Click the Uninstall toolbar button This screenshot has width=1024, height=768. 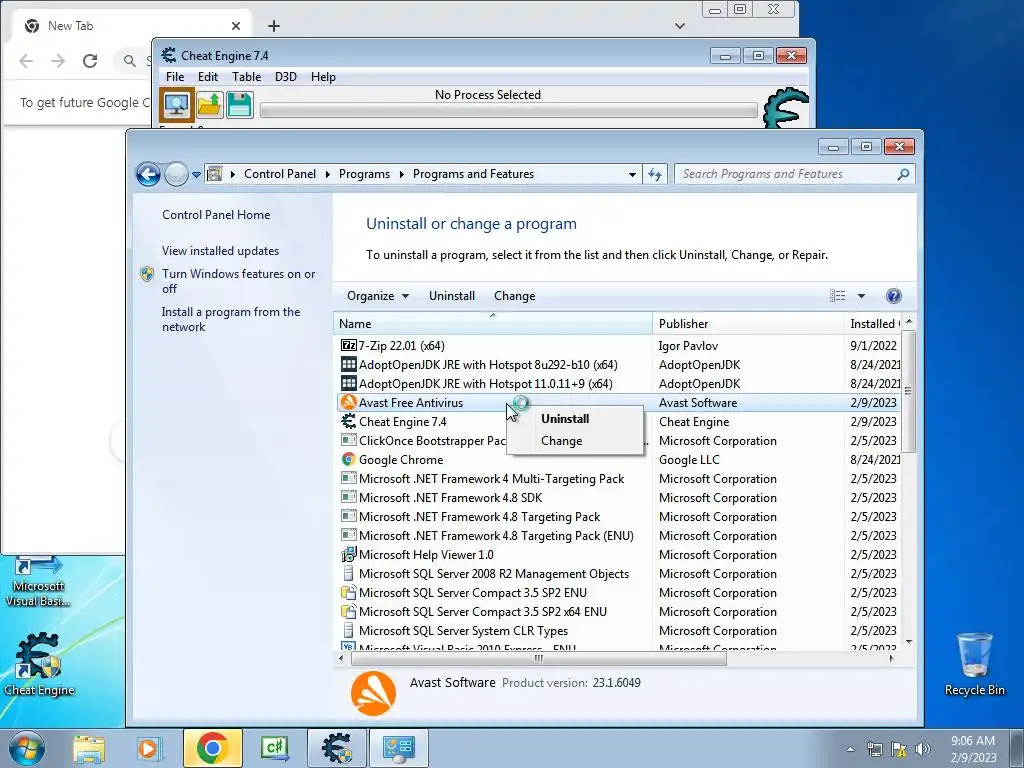(x=452, y=296)
